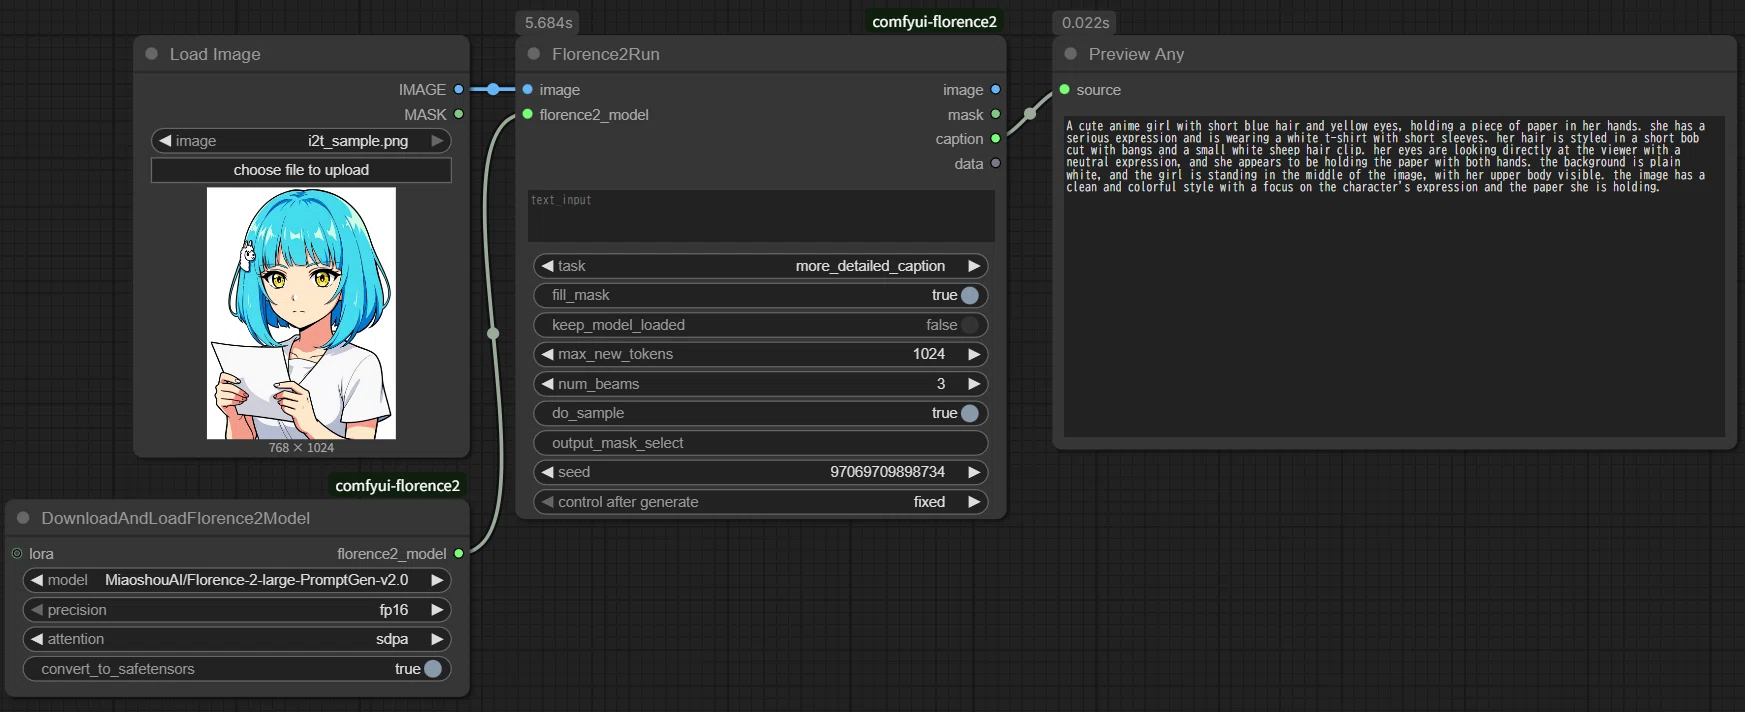Decrease max_new_tokens with left arrow
The height and width of the screenshot is (712, 1745).
(547, 354)
